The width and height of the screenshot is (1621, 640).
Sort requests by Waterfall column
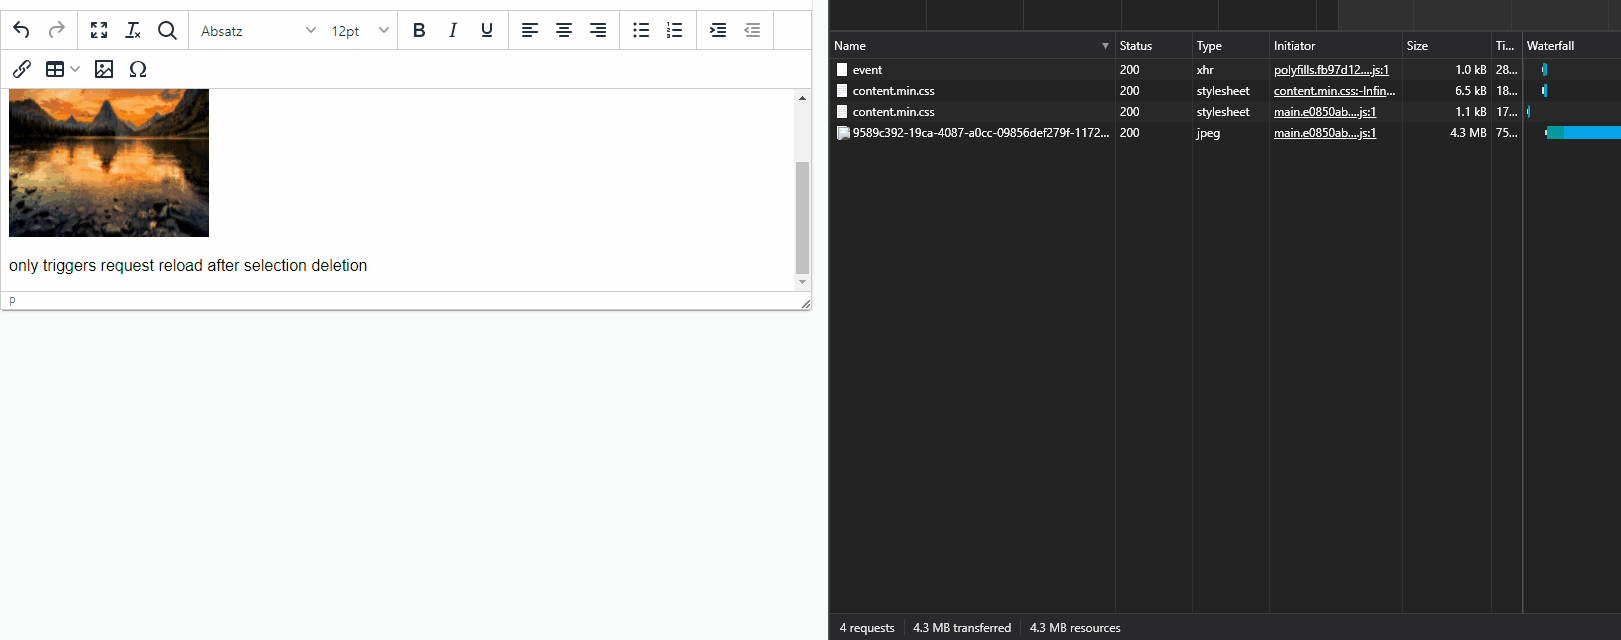[1572, 46]
